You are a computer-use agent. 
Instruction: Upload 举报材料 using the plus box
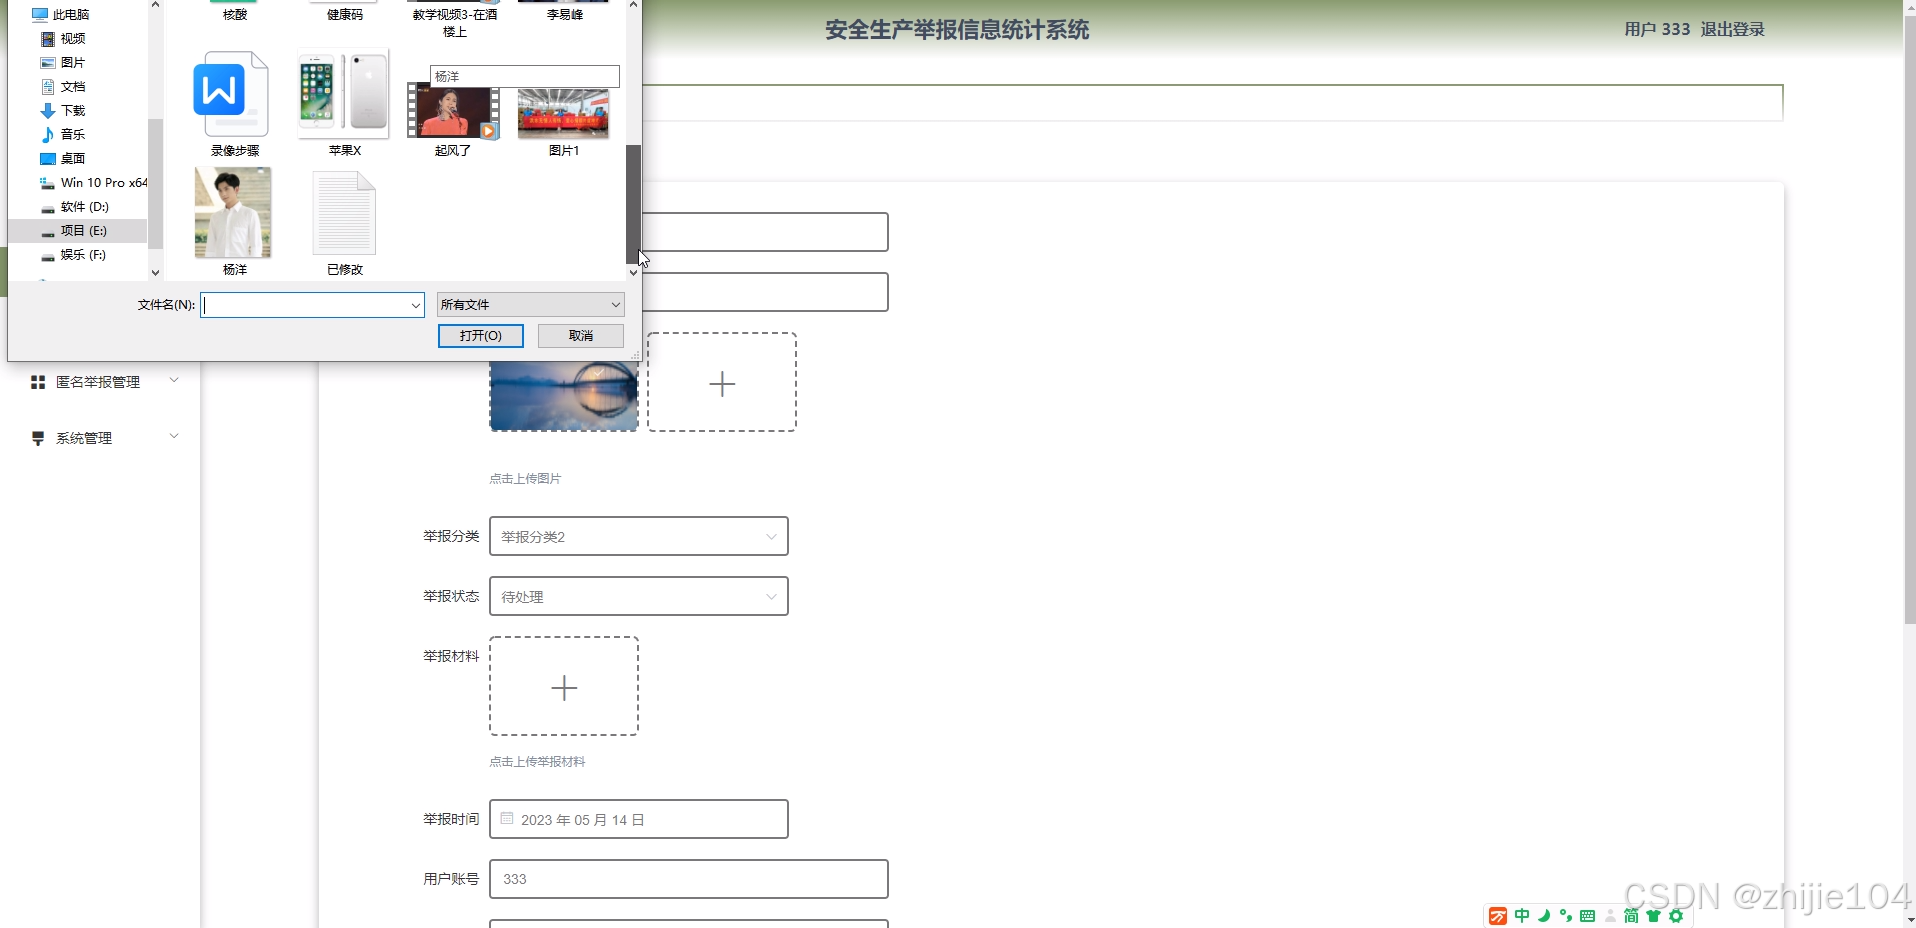564,686
